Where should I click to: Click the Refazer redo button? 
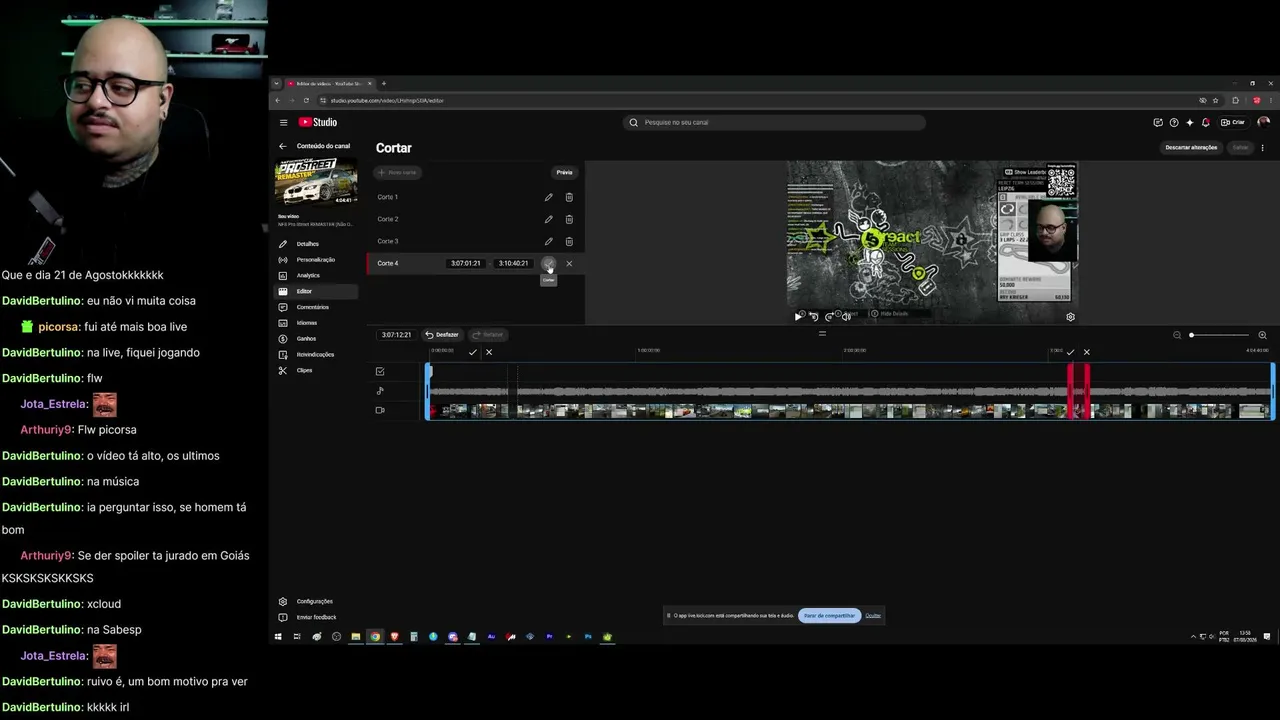click(x=488, y=335)
